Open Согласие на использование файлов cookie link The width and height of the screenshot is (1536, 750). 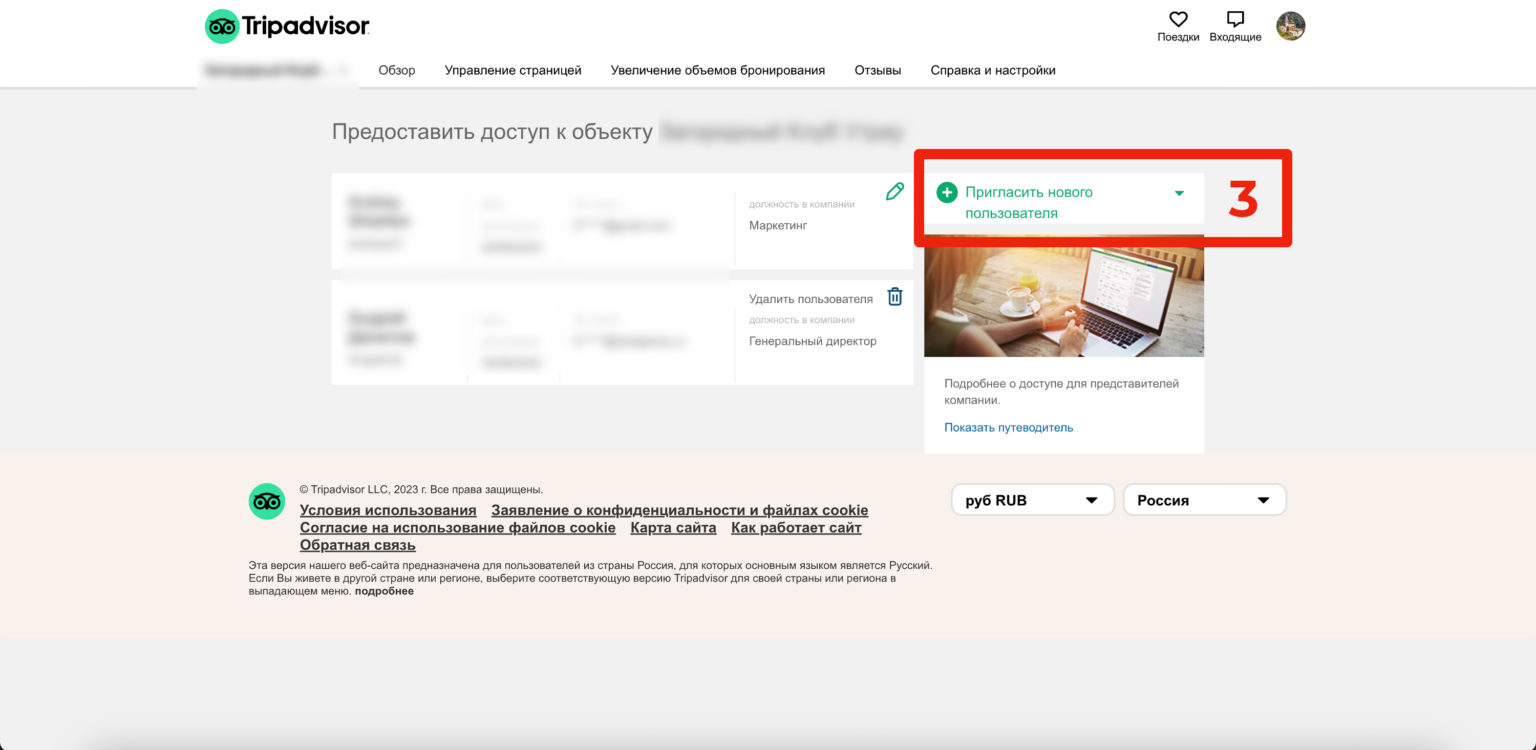pos(458,527)
